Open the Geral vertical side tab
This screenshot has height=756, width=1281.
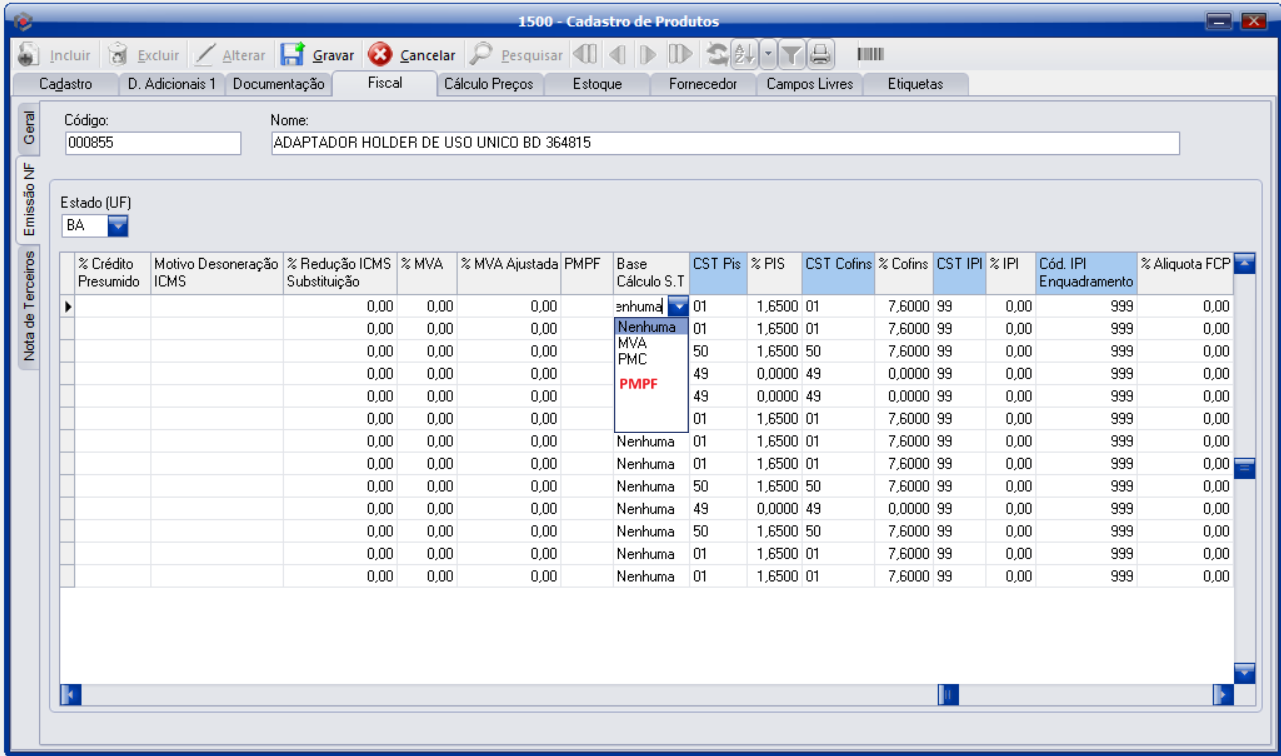(x=29, y=127)
